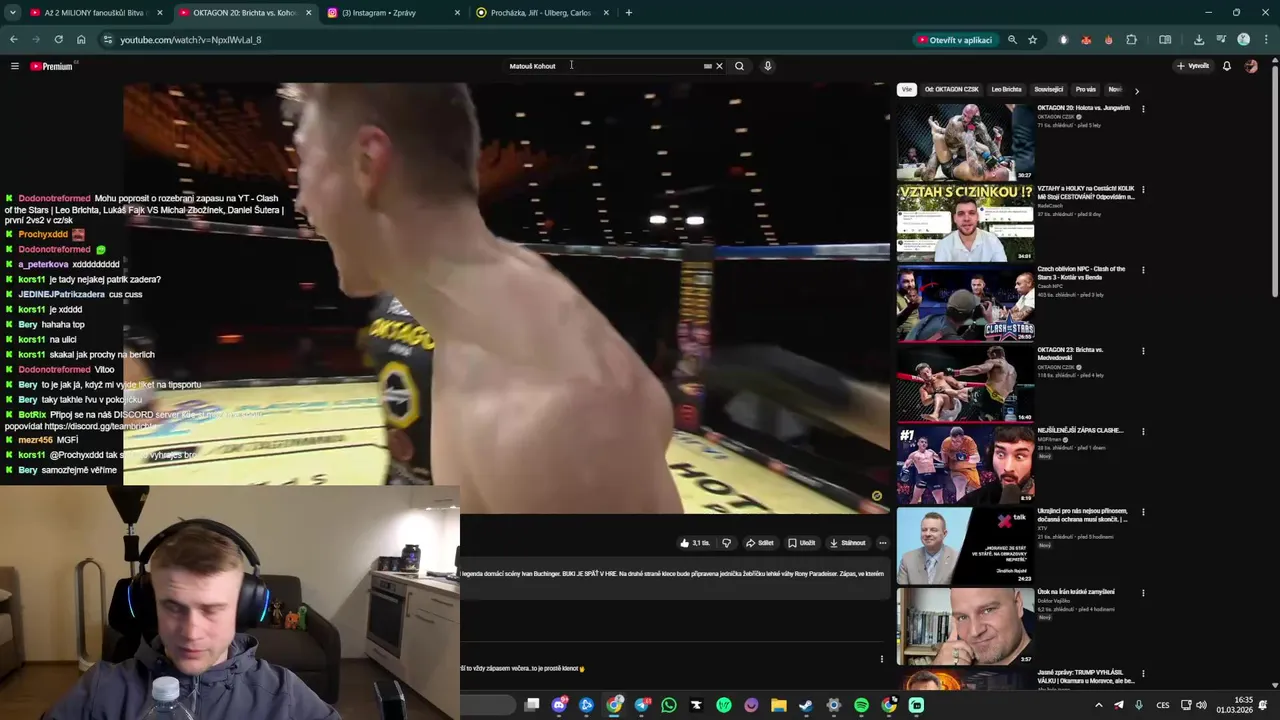This screenshot has width=1280, height=720.
Task: Clear the search box with X icon
Action: [719, 66]
